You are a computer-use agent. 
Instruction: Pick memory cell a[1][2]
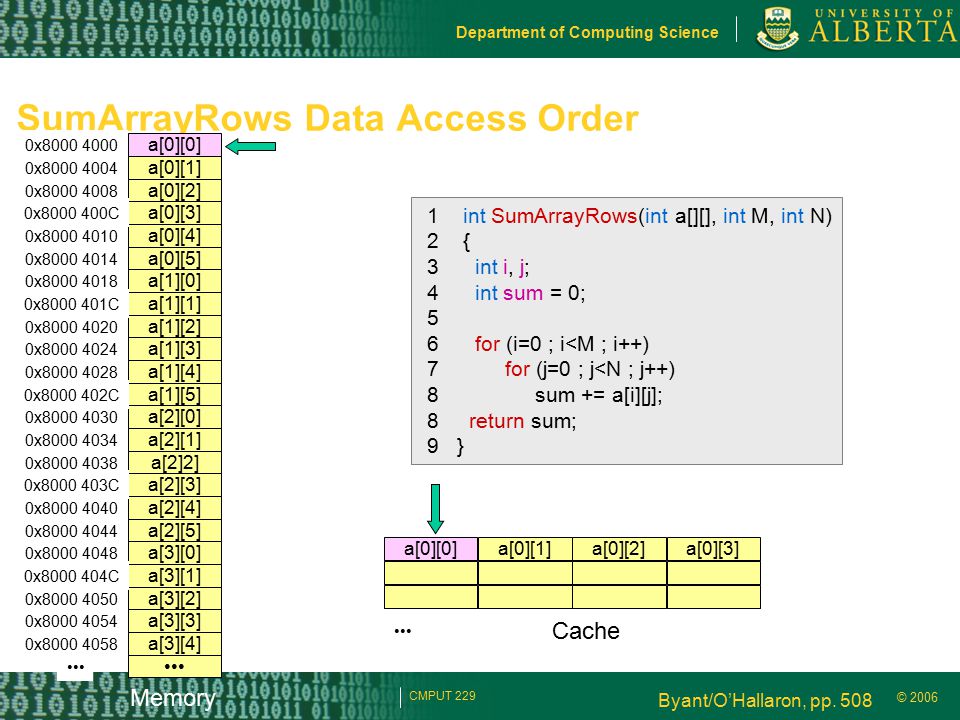click(174, 326)
